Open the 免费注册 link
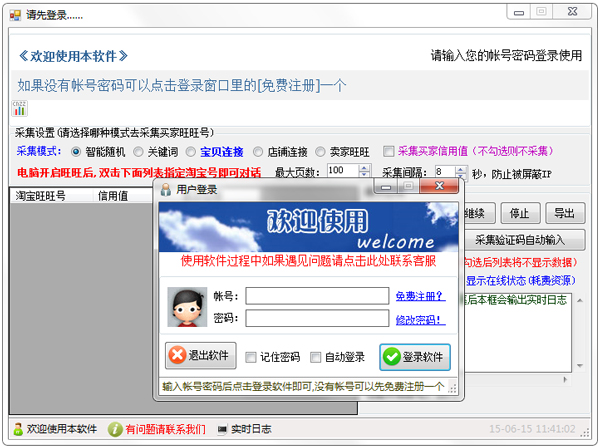Image resolution: width=600 pixels, height=447 pixels. point(420,296)
